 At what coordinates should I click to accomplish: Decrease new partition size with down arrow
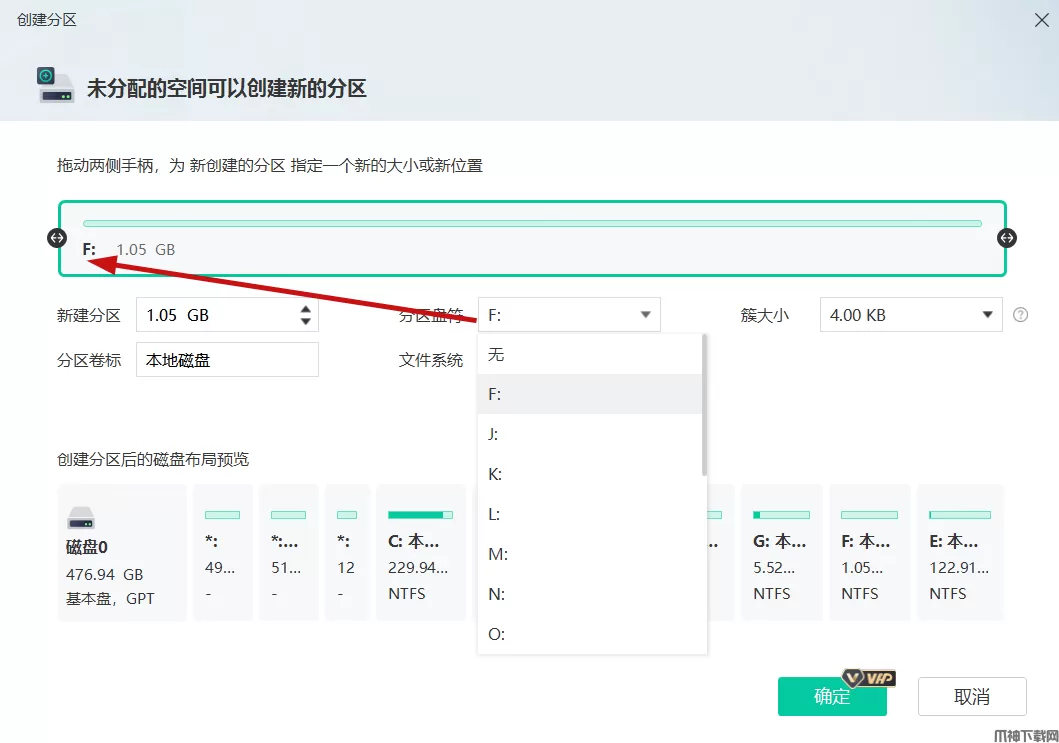click(305, 321)
